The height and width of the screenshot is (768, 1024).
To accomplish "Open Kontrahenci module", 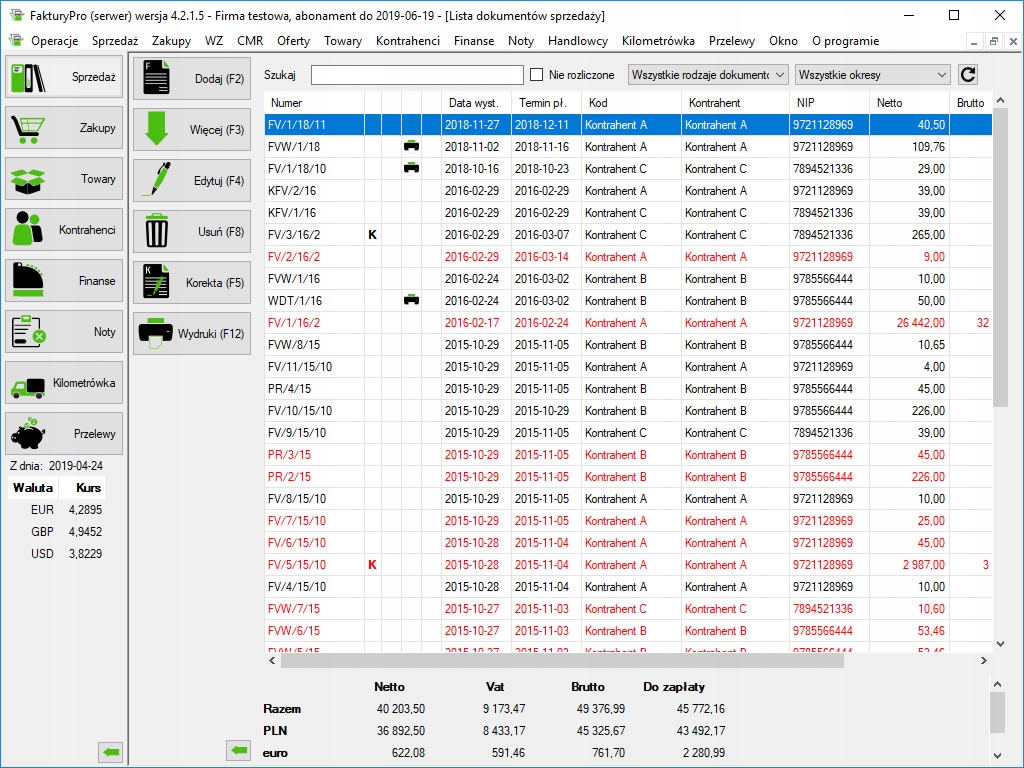I will [x=64, y=230].
